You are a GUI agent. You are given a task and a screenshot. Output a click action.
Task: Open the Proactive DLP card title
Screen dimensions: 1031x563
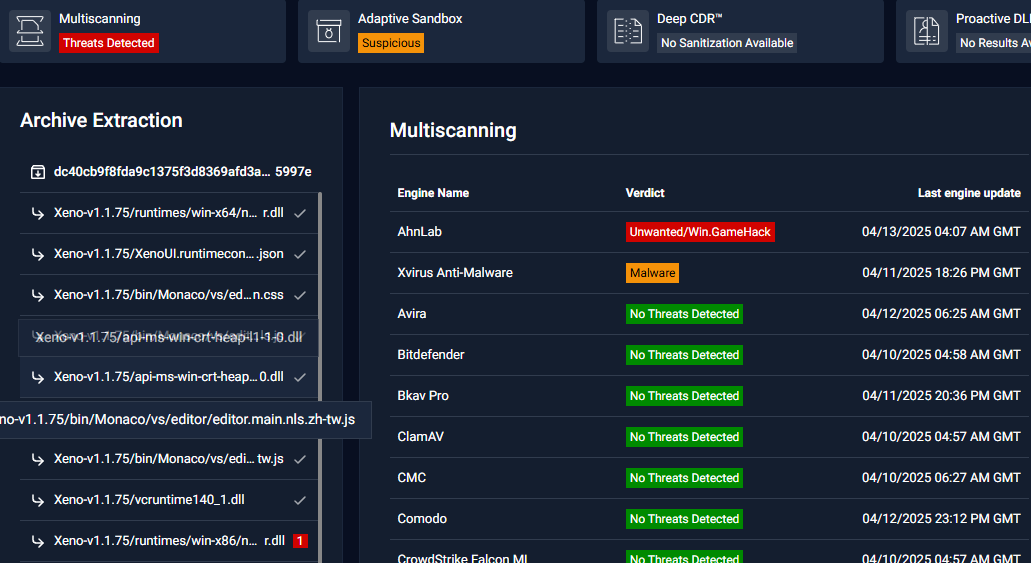click(x=993, y=18)
